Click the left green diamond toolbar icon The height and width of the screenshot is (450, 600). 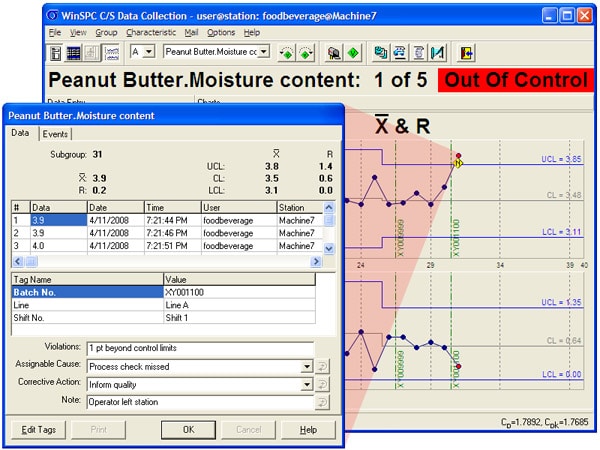[x=287, y=51]
